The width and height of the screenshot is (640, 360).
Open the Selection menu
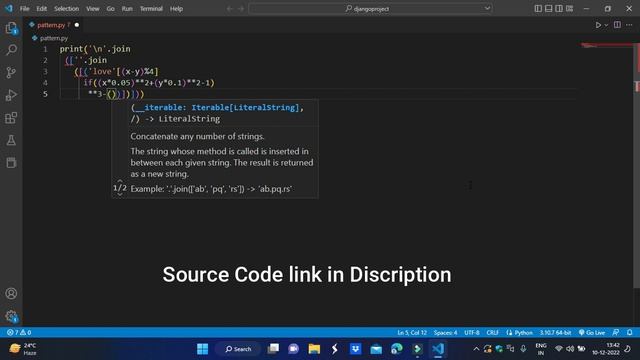[x=67, y=9]
